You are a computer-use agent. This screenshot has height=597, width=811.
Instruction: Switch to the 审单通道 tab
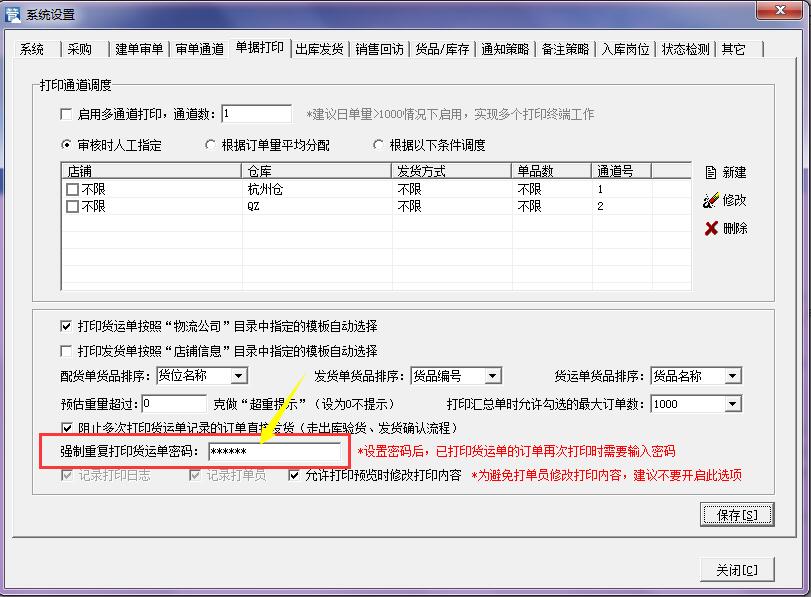199,49
